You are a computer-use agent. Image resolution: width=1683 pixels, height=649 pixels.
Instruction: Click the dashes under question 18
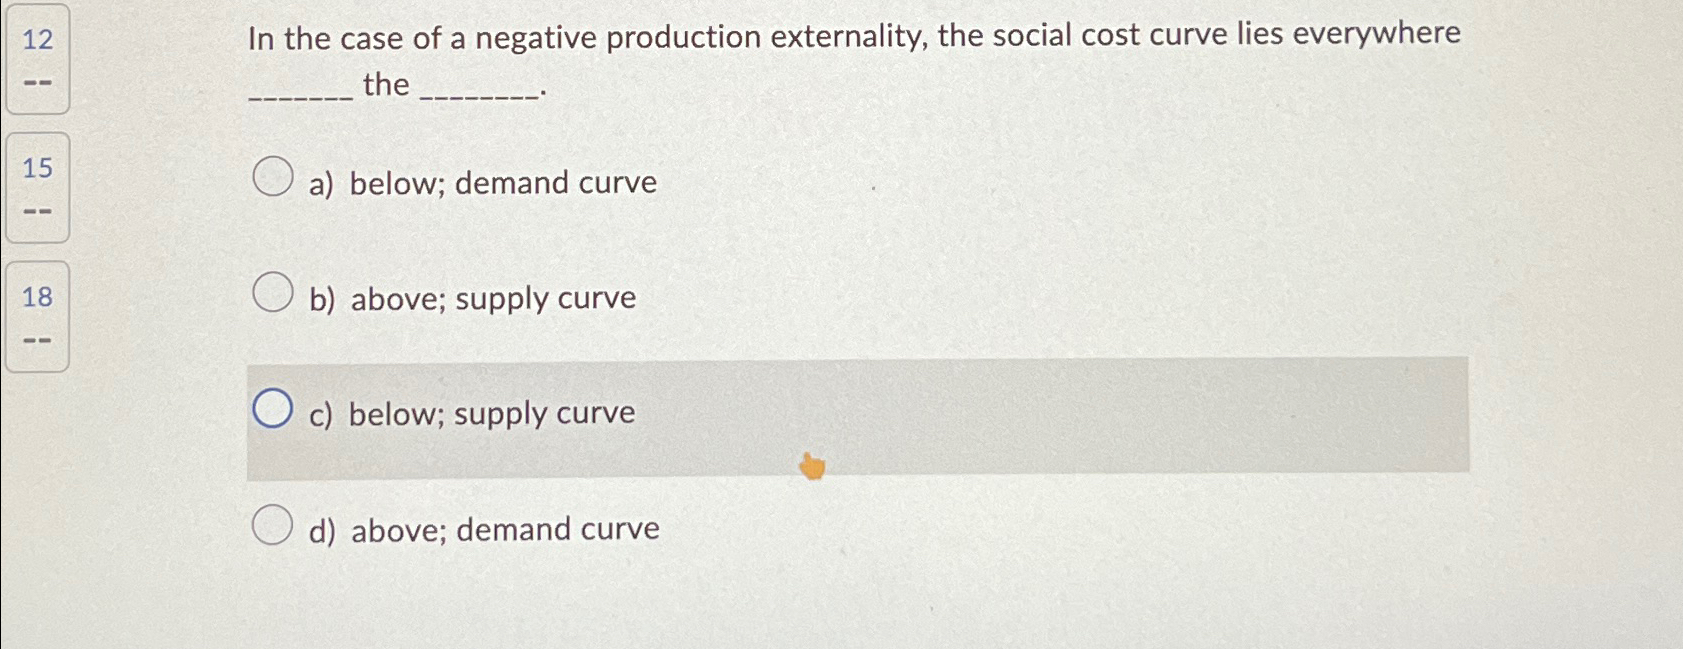tap(37, 338)
